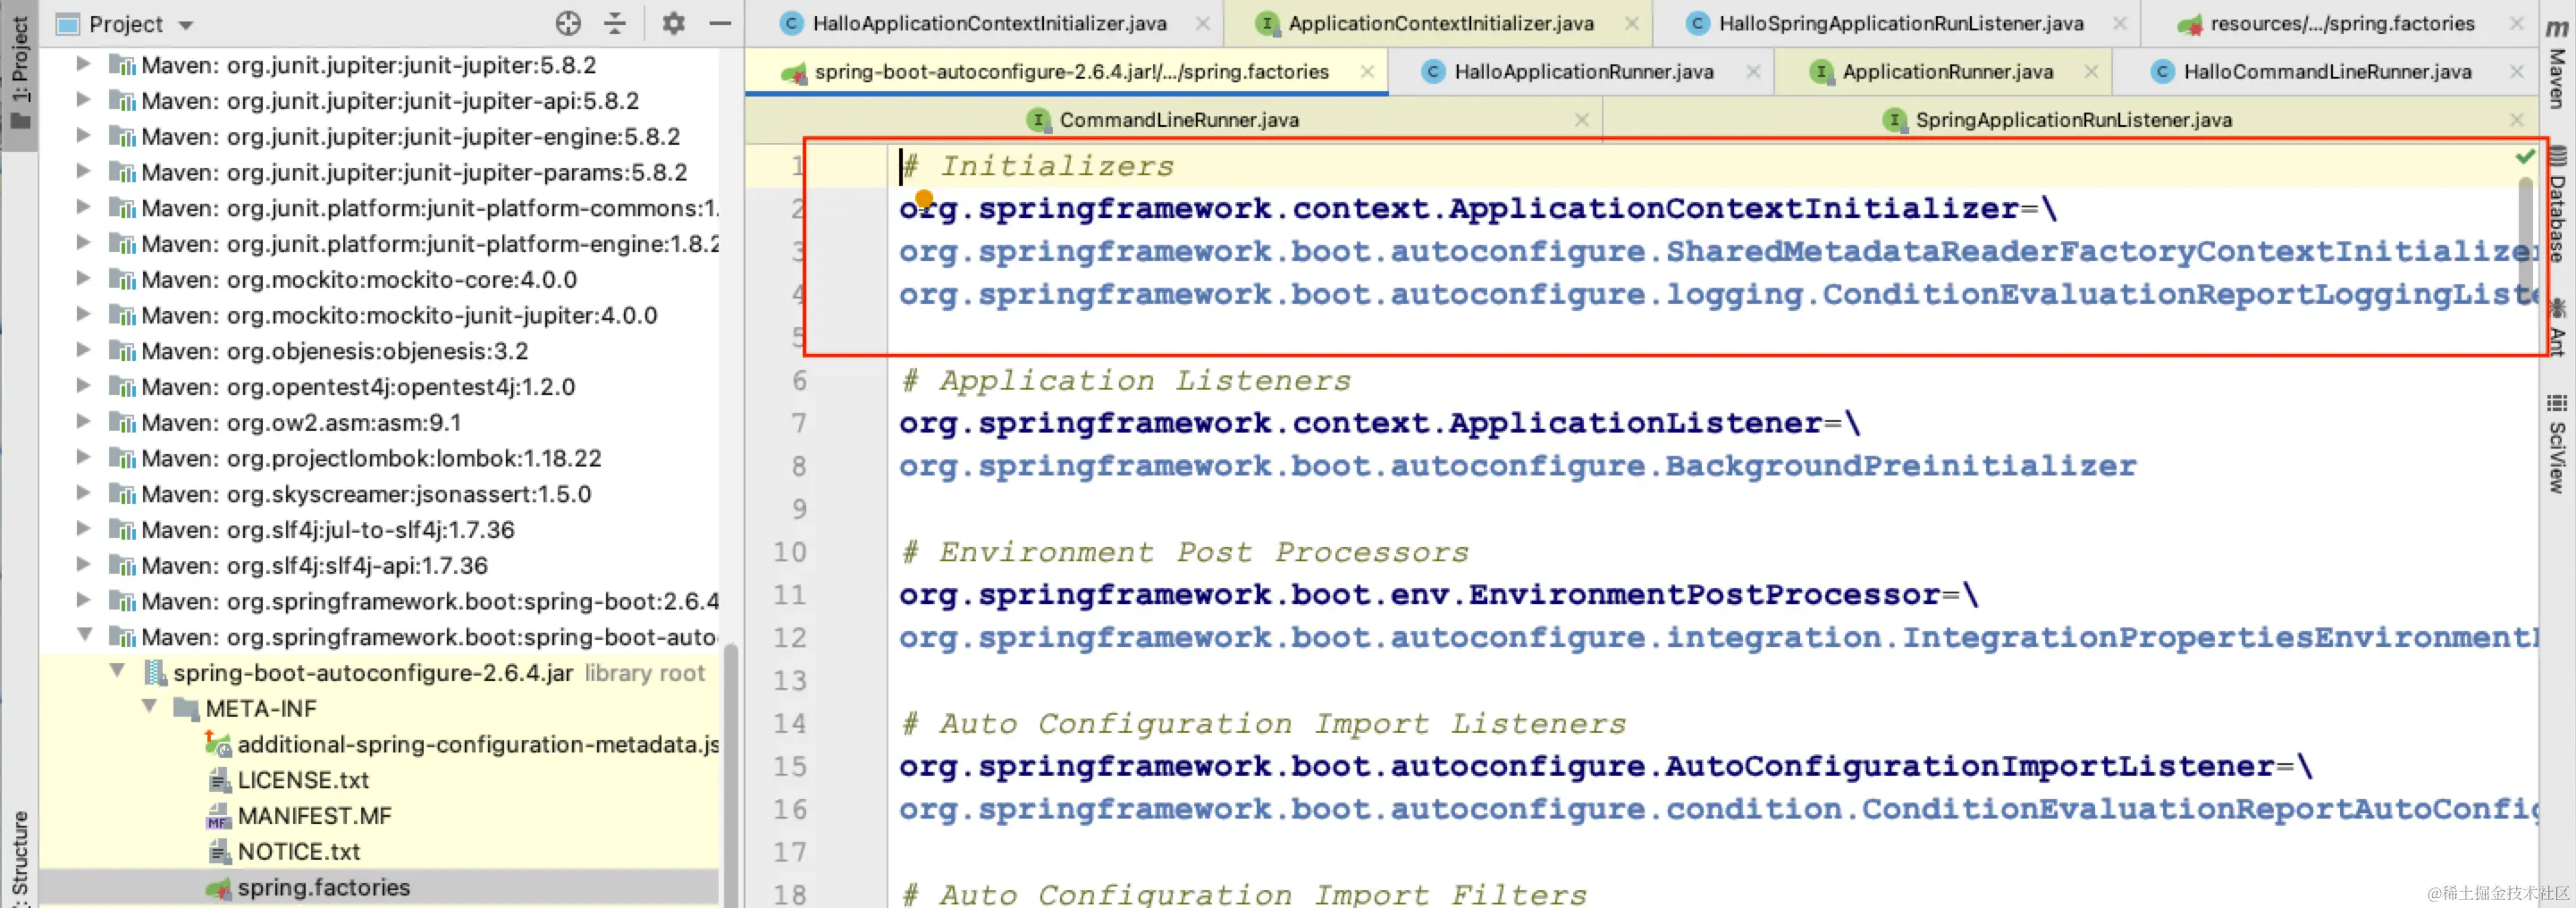Click the ApplicationListener=\ key line

1379,423
